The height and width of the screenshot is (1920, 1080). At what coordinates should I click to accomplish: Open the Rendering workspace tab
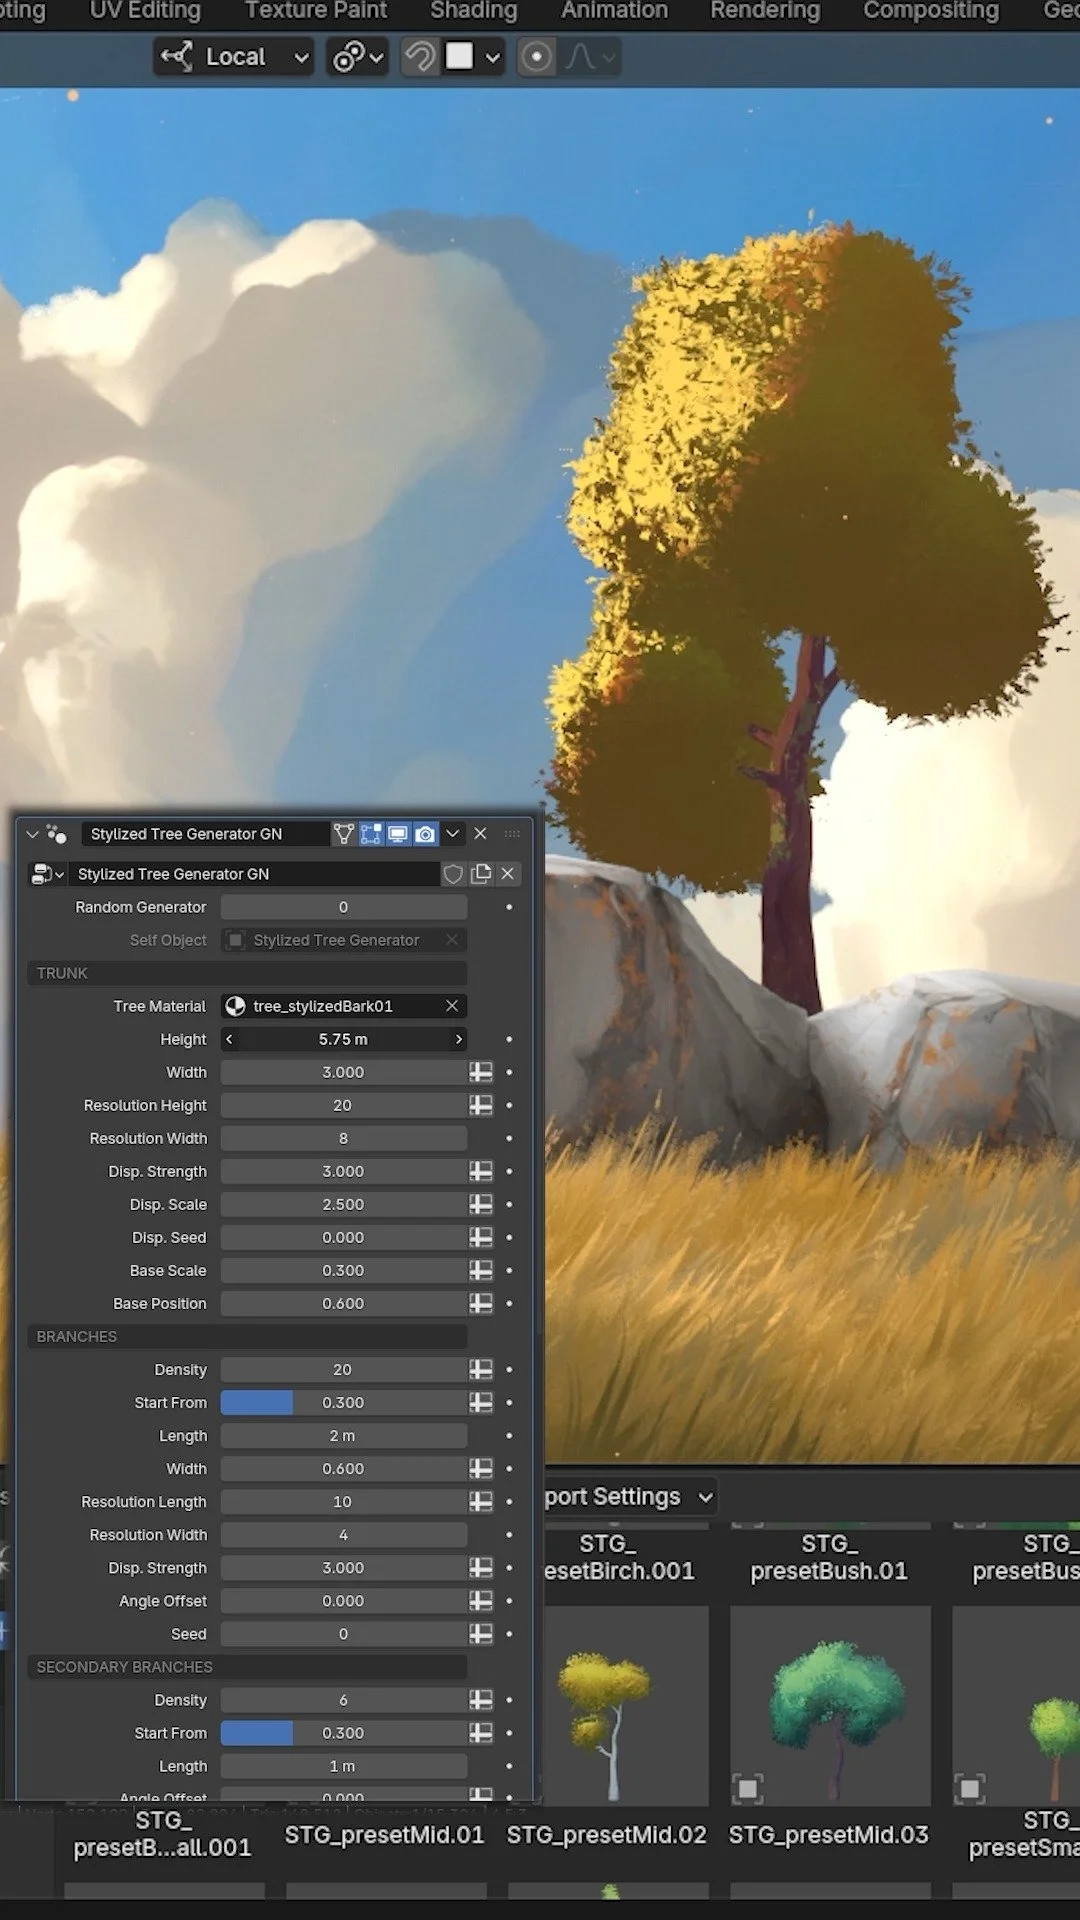coord(765,11)
